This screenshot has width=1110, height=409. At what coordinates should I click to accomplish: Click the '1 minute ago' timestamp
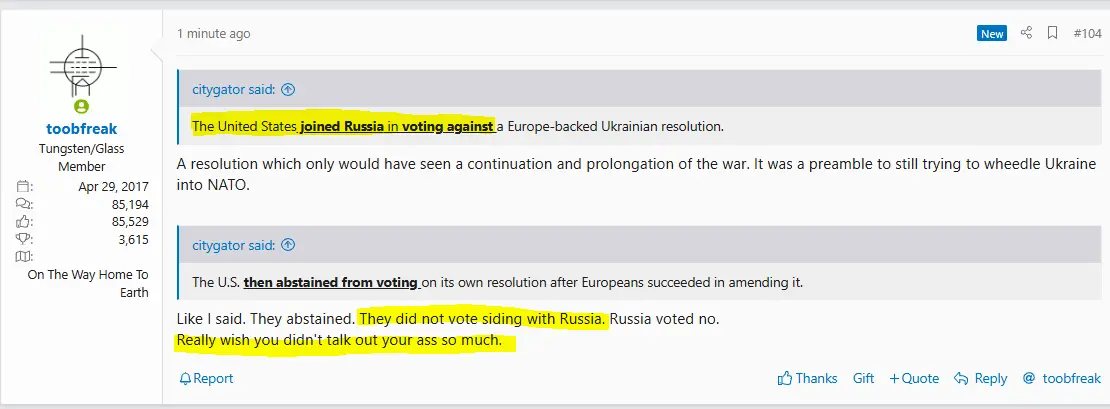click(x=214, y=33)
